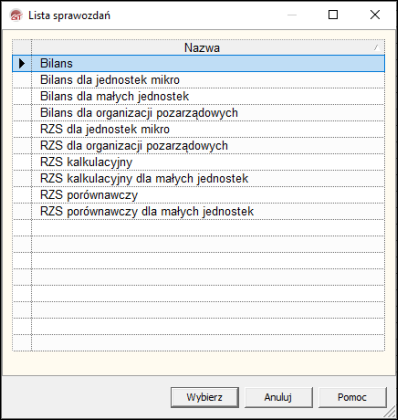
Task: Click the row indicator arrow beside Bilans
Action: point(22,63)
